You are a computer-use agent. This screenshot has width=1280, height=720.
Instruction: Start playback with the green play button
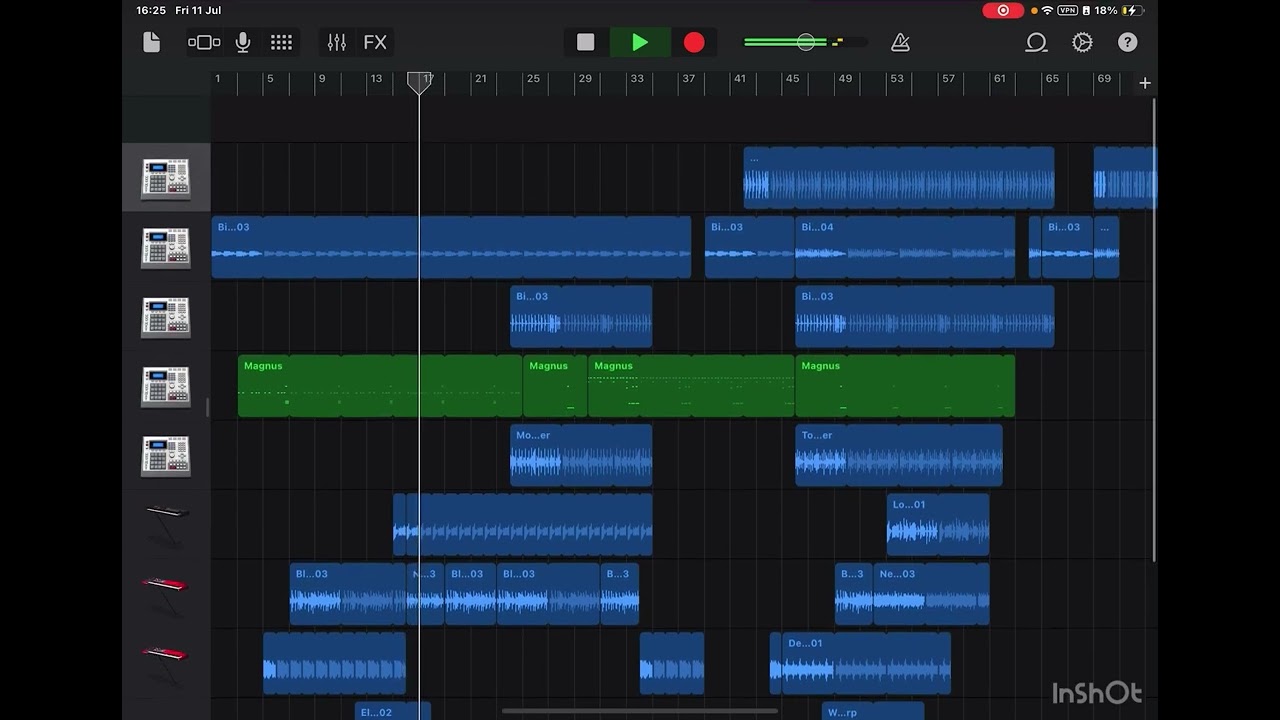pos(640,42)
